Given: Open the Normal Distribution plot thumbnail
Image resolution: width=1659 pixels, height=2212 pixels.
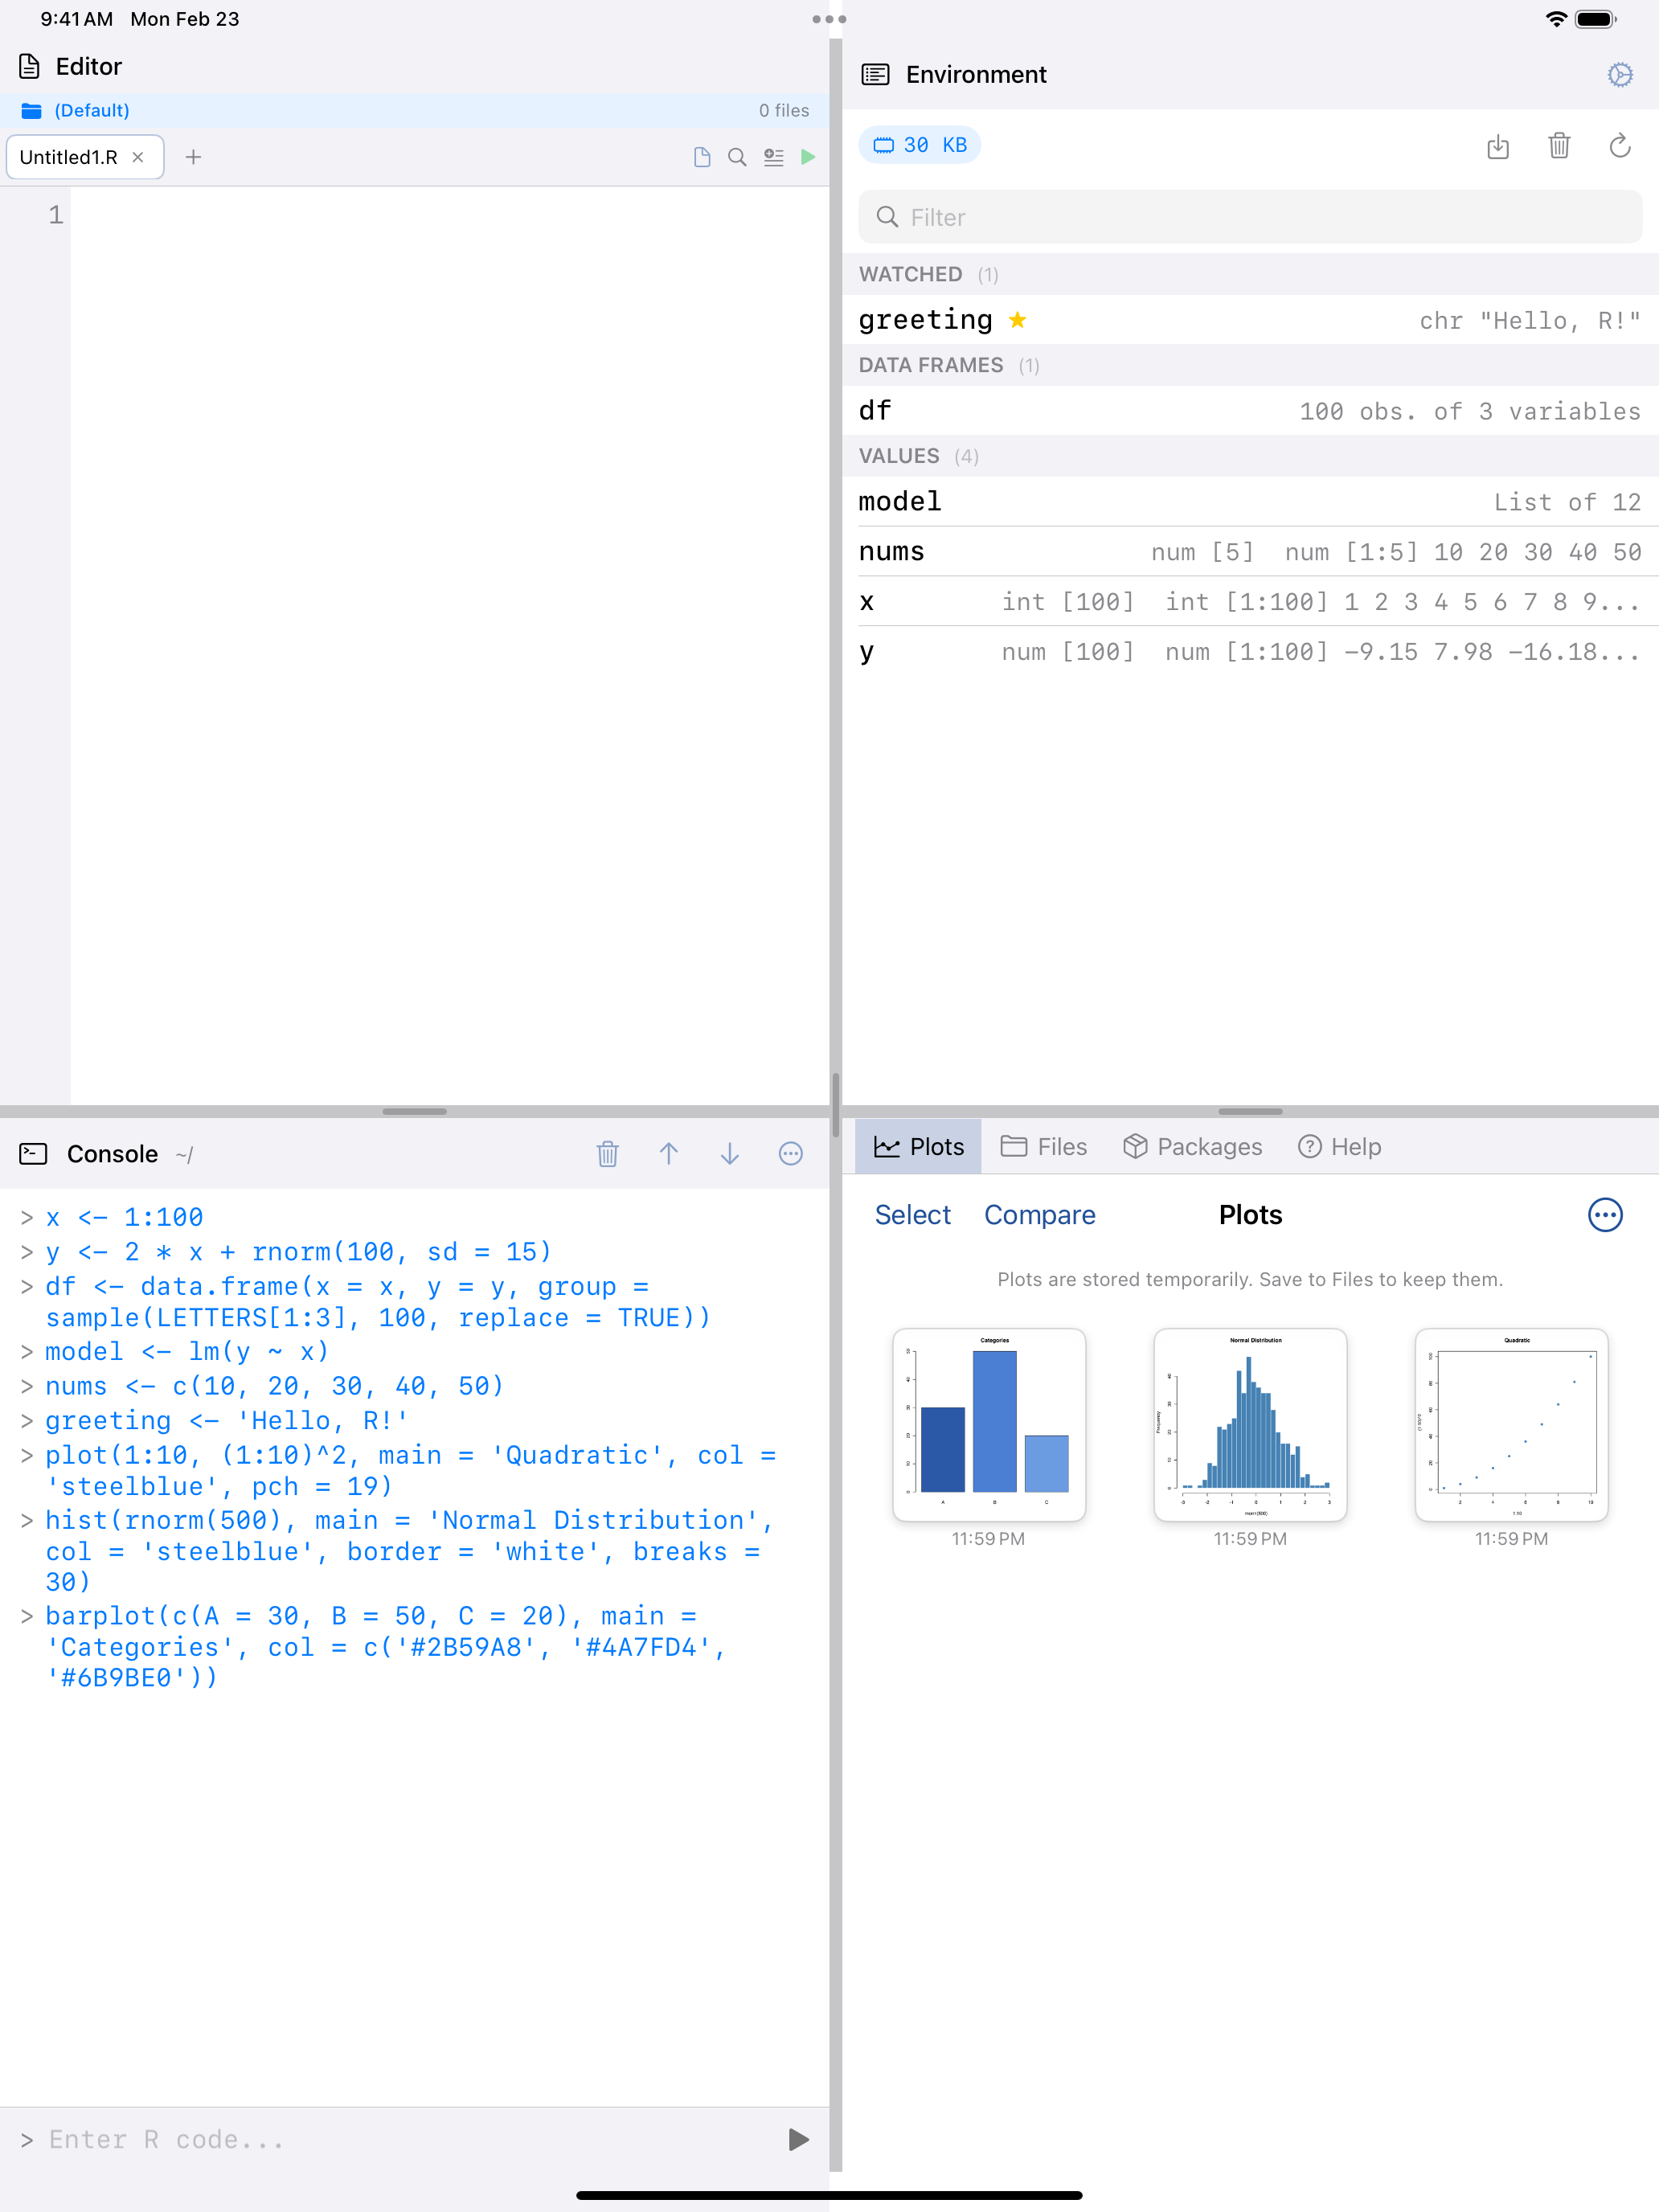Looking at the screenshot, I should point(1250,1425).
